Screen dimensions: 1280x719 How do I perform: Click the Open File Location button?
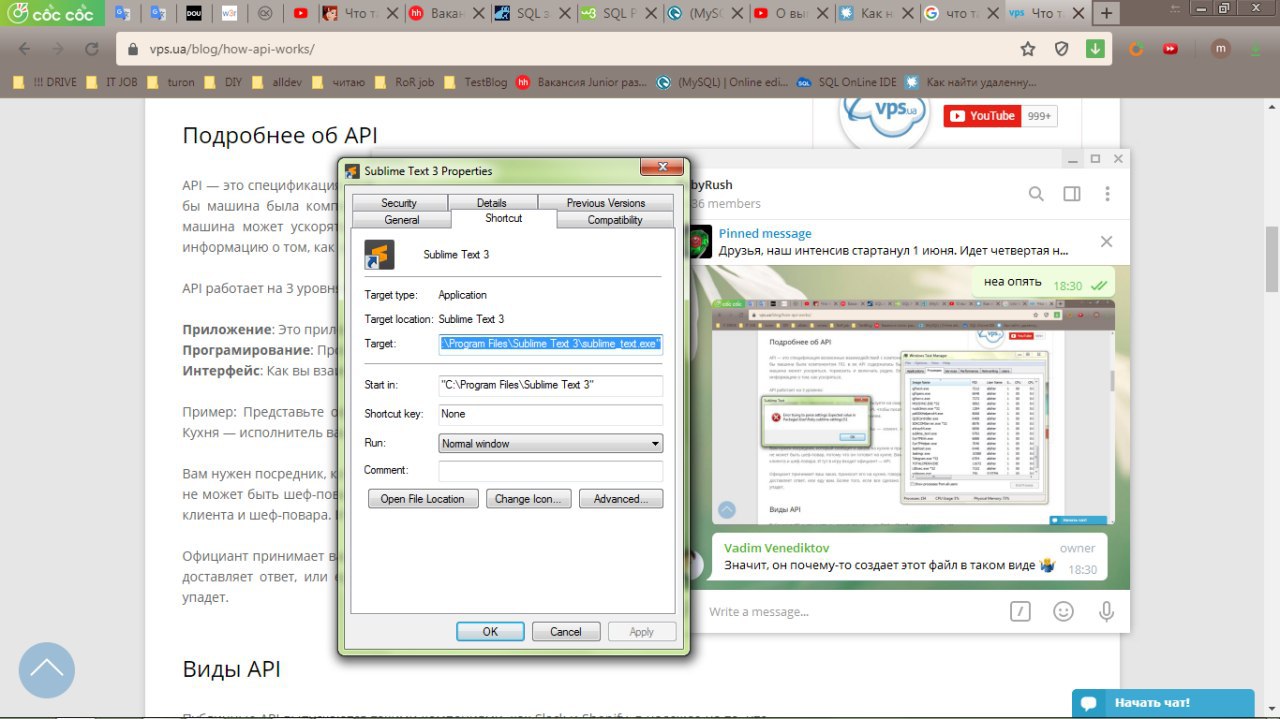(x=423, y=498)
